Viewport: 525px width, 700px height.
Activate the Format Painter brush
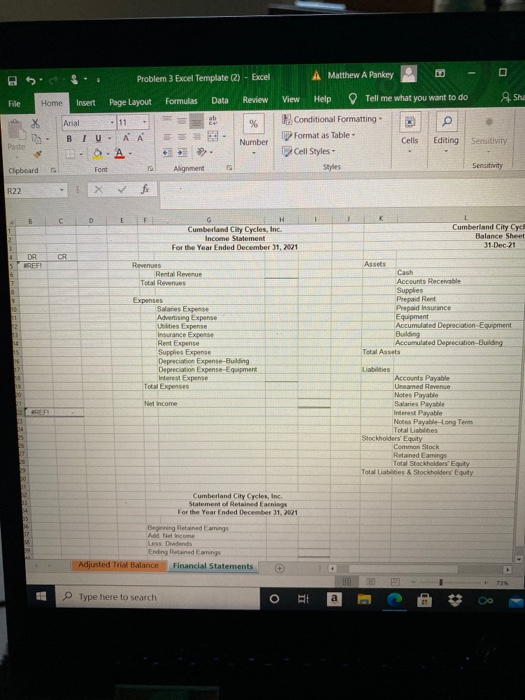point(37,154)
